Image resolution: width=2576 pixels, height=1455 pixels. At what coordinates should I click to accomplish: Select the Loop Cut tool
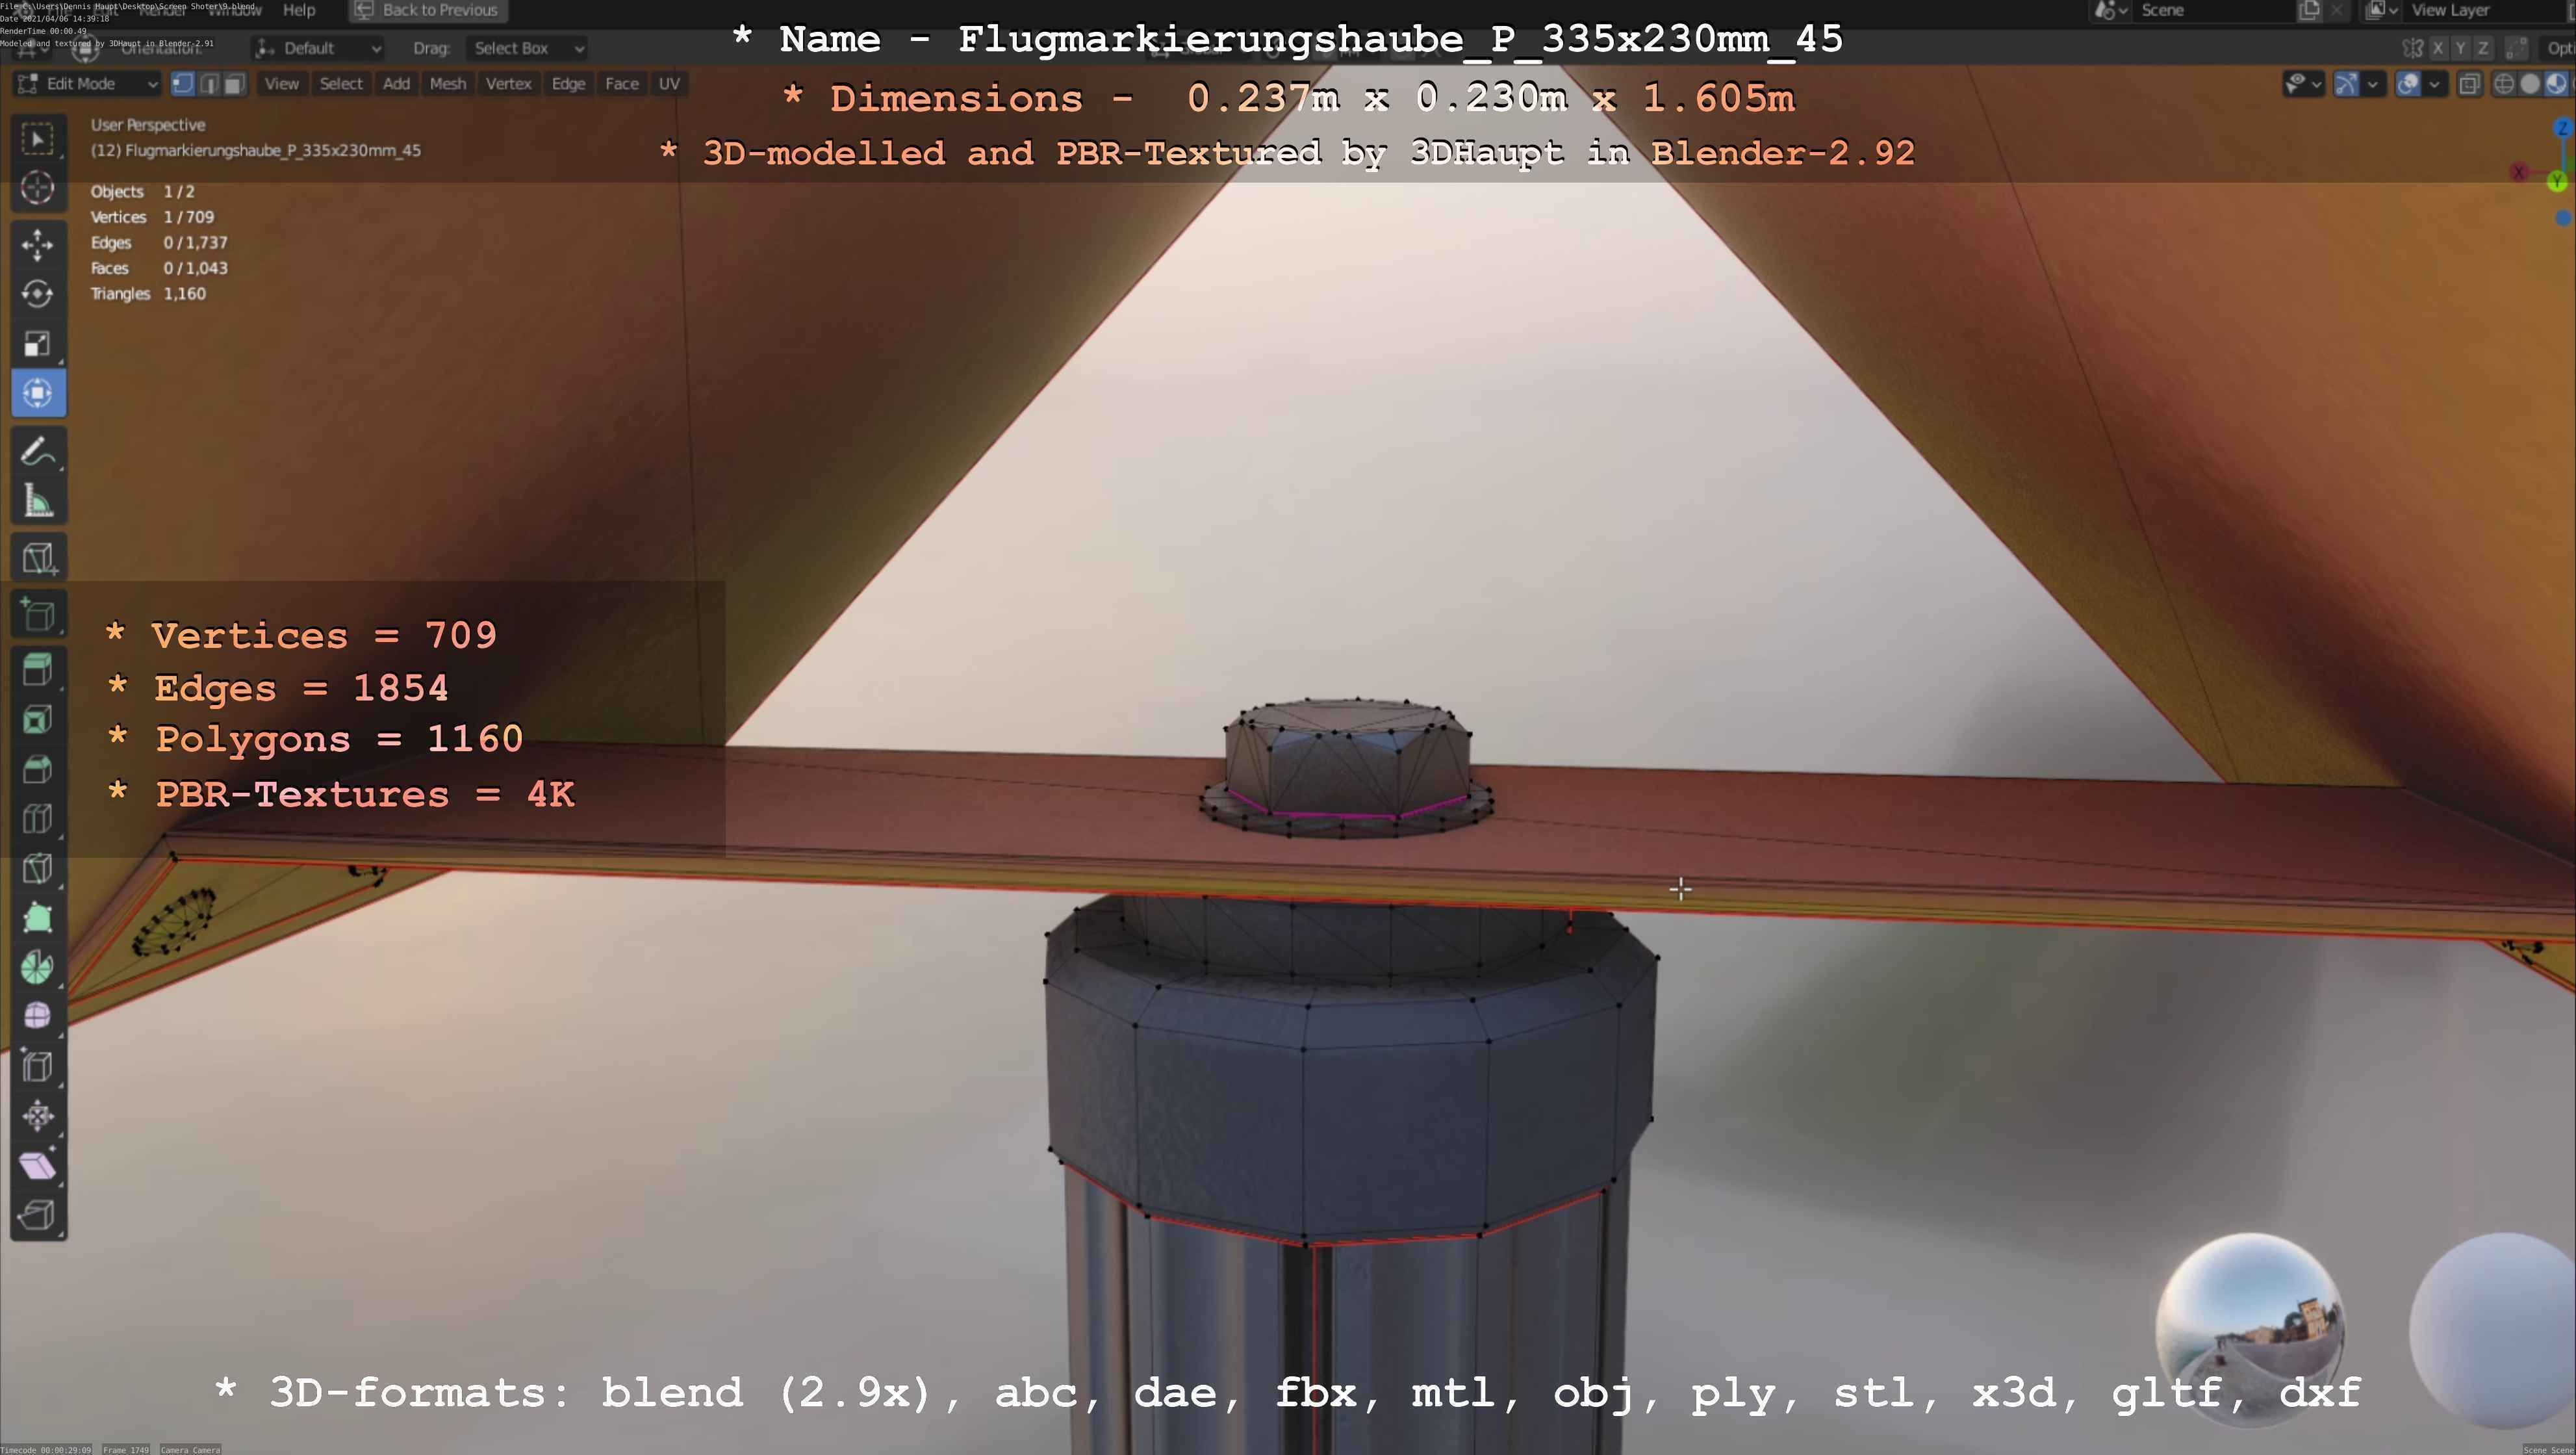pyautogui.click(x=38, y=819)
